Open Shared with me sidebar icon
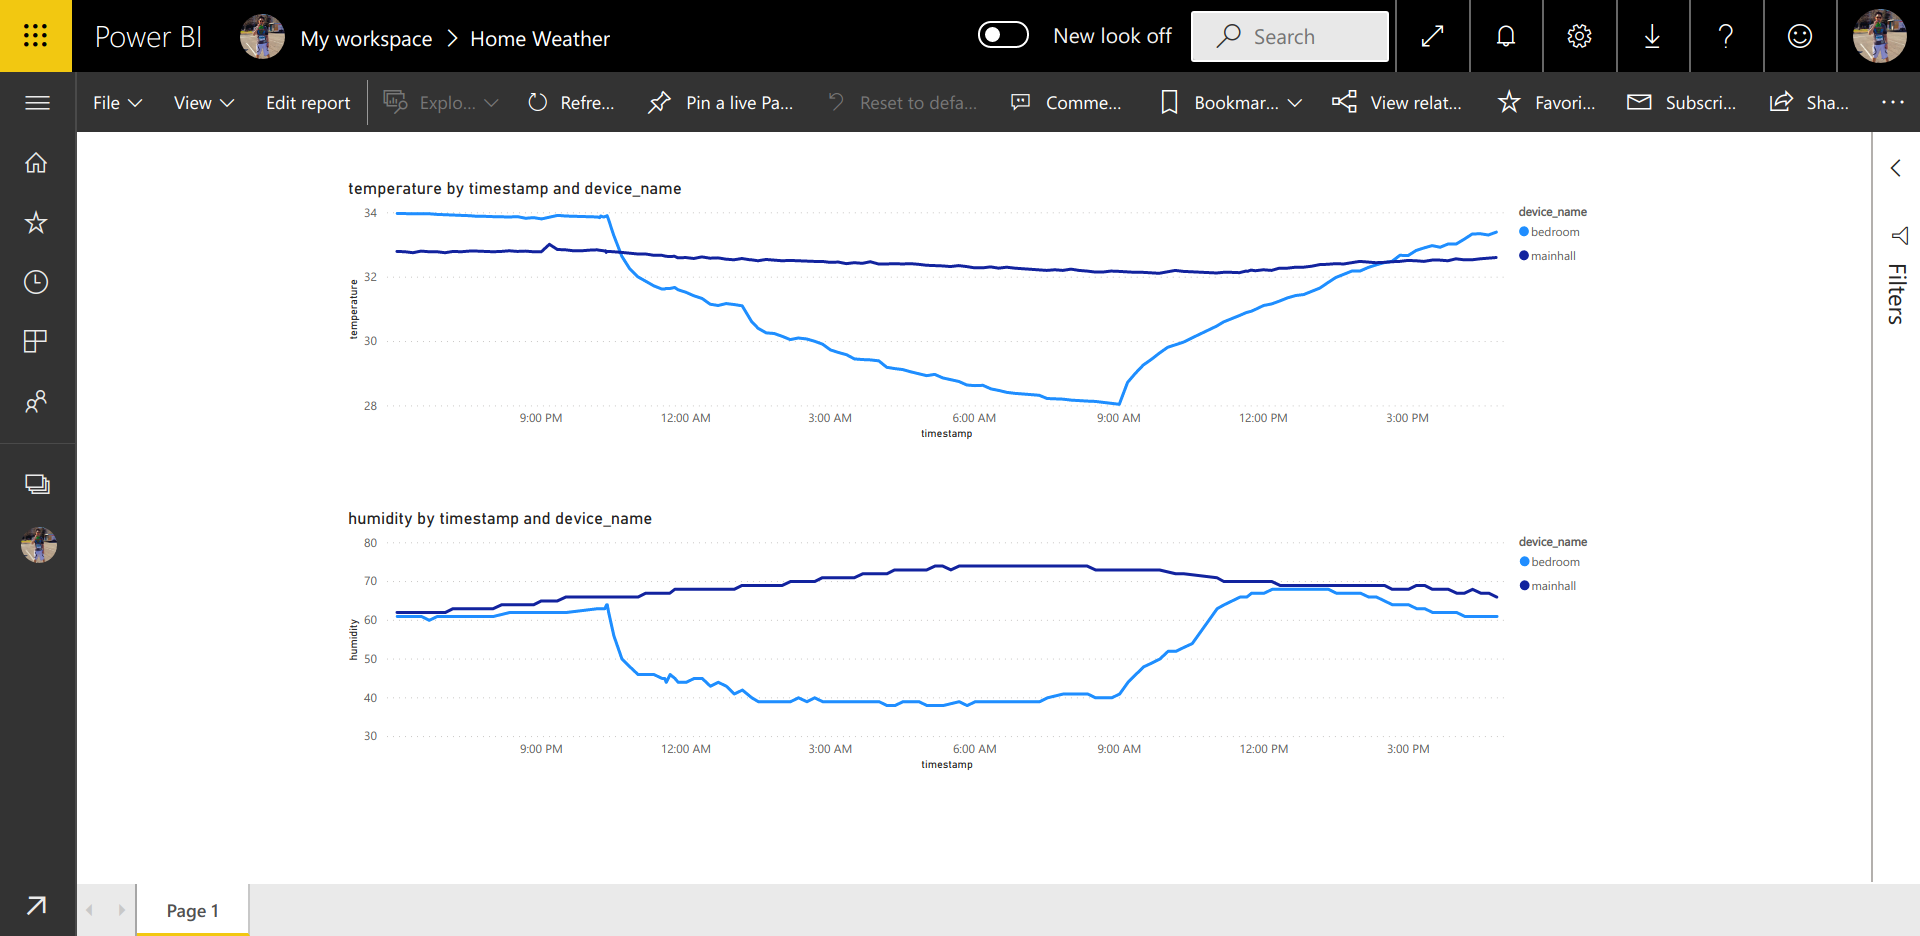1920x936 pixels. (36, 402)
